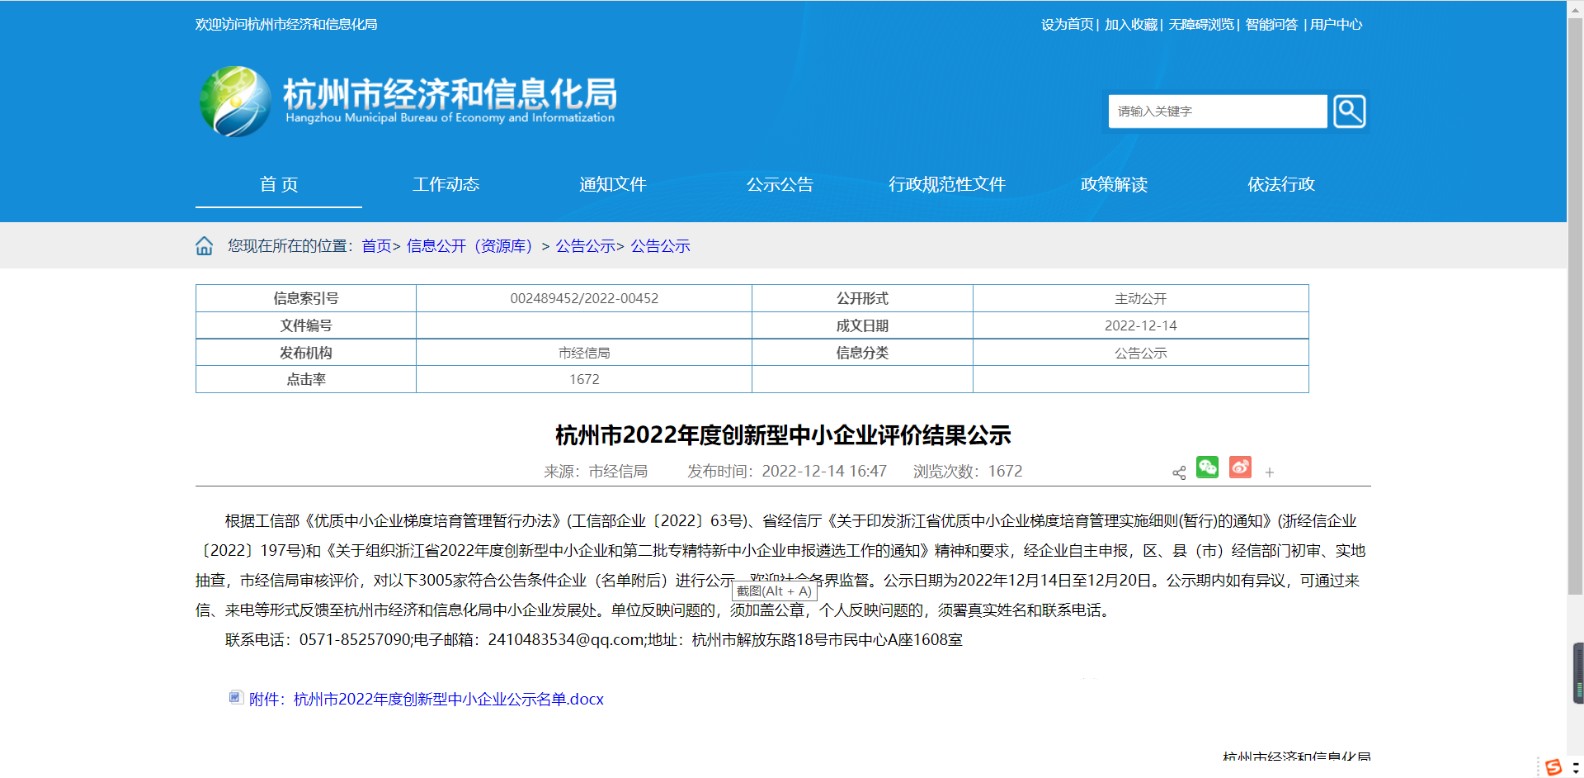Click 设为首页 link at top

click(x=1067, y=25)
